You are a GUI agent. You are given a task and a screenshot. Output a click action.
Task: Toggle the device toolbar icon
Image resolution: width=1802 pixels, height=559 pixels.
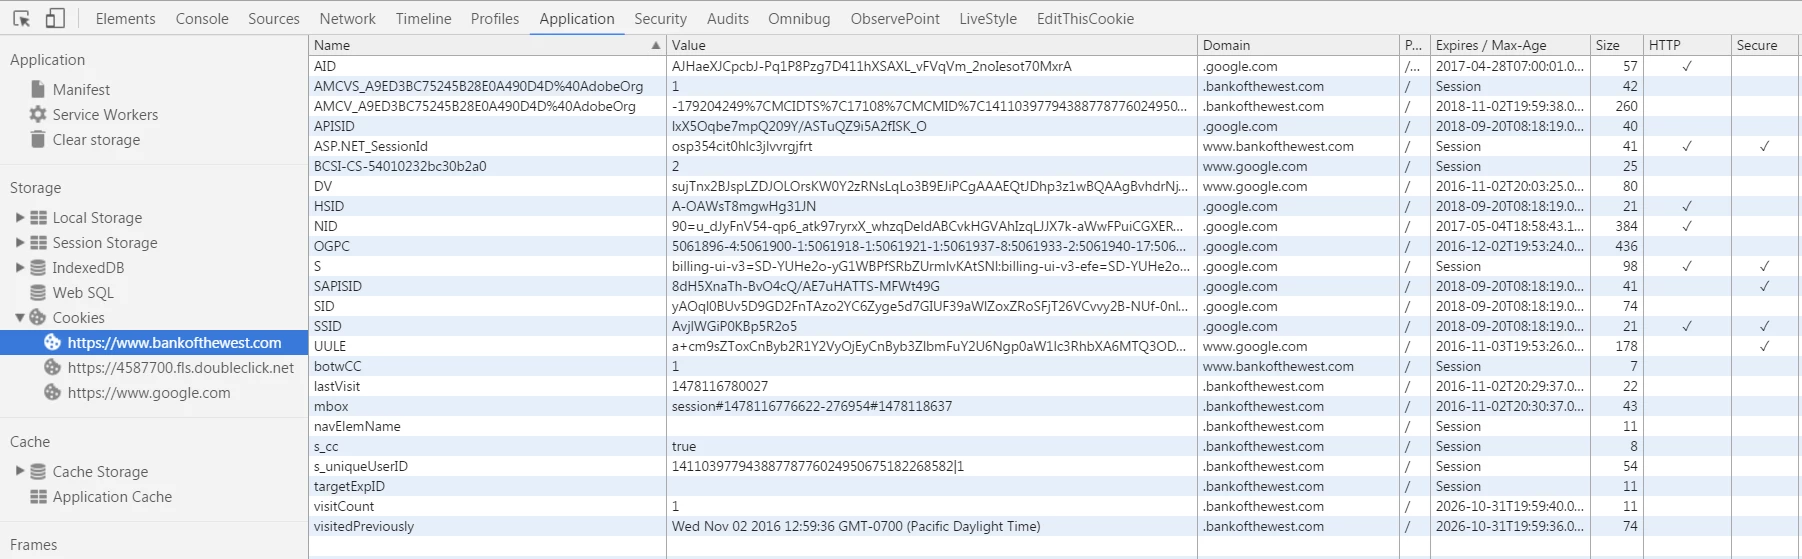pyautogui.click(x=55, y=18)
